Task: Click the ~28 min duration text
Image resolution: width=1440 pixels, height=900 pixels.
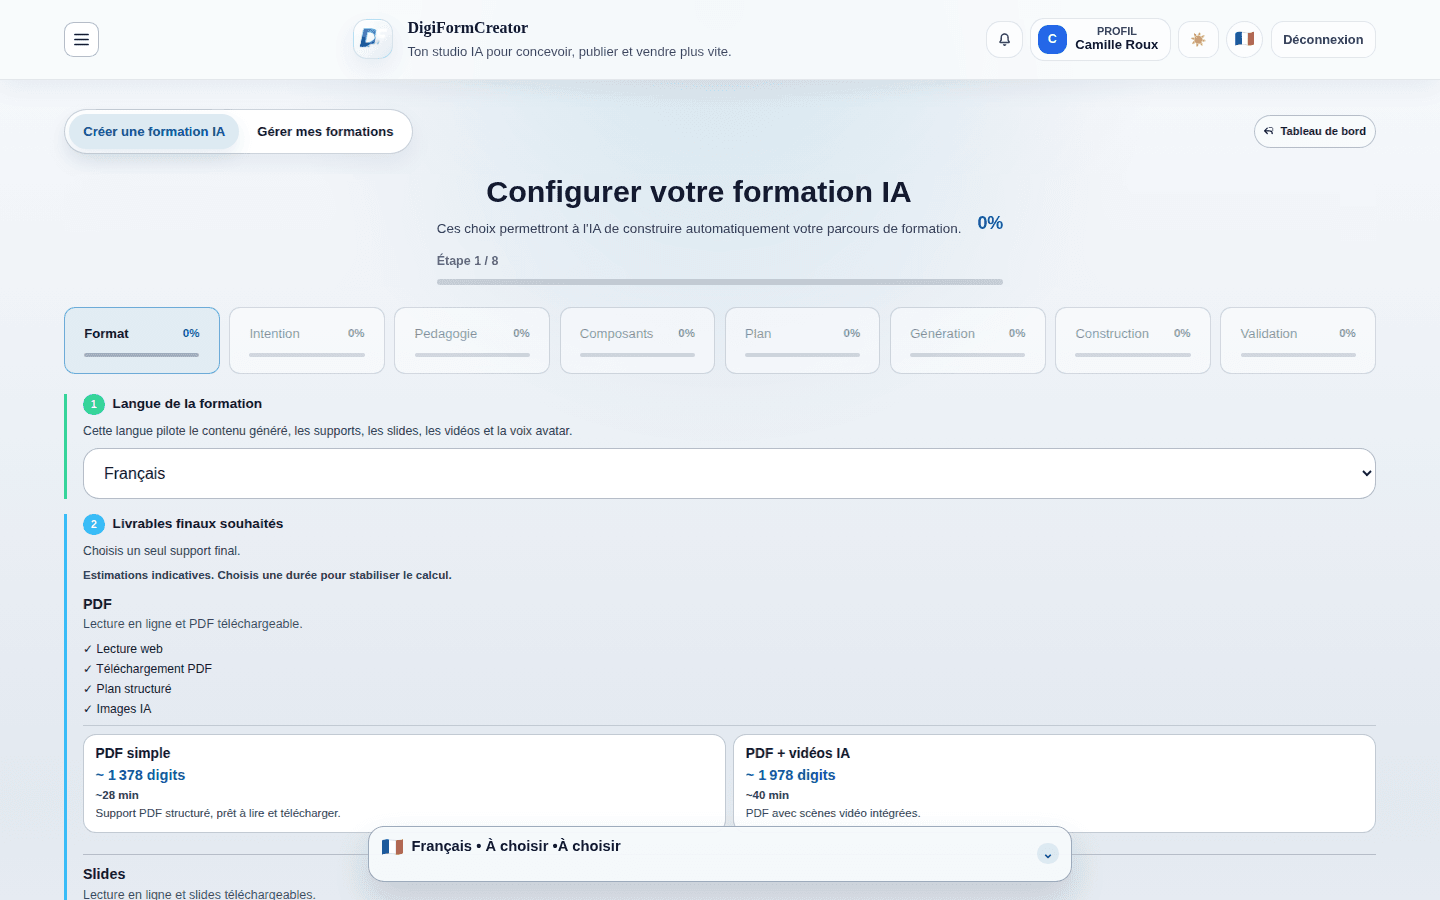Action: [117, 795]
